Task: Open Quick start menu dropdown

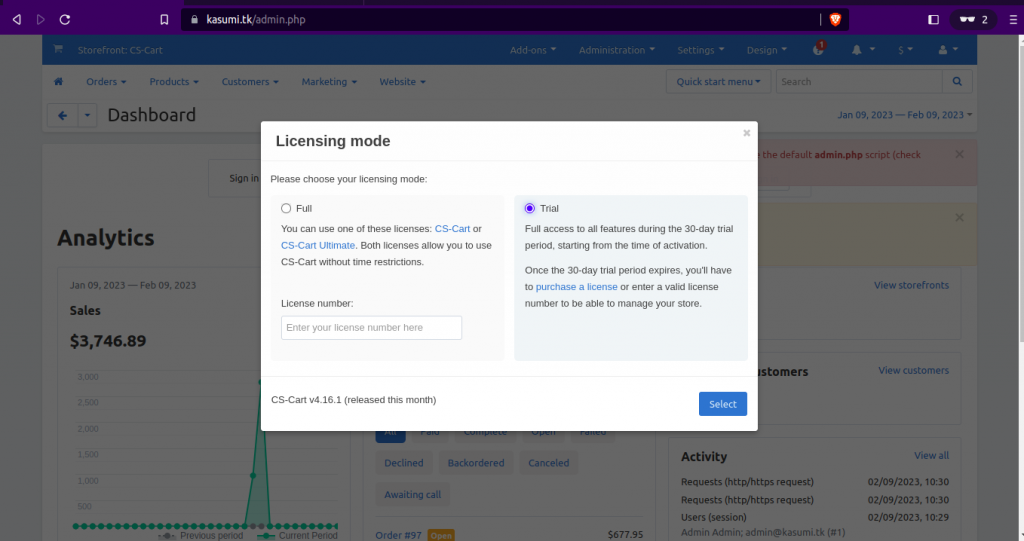Action: (x=718, y=82)
